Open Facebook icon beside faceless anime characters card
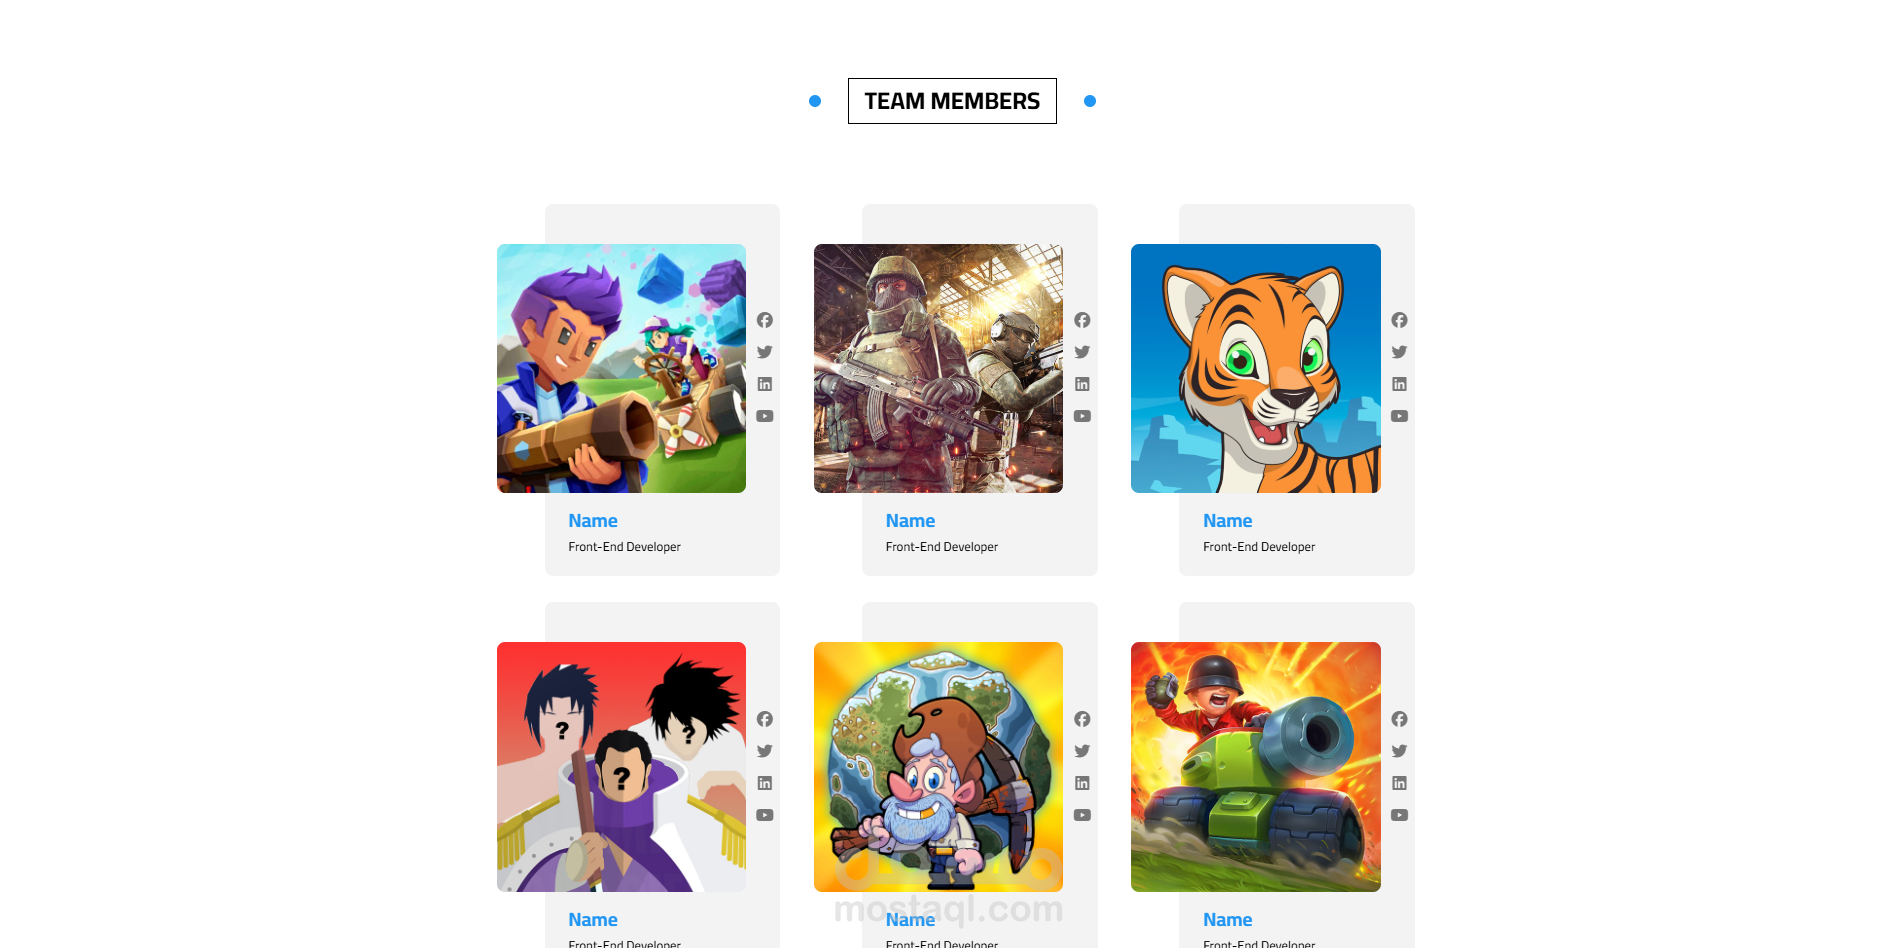Viewport: 1899px width, 948px height. (765, 719)
